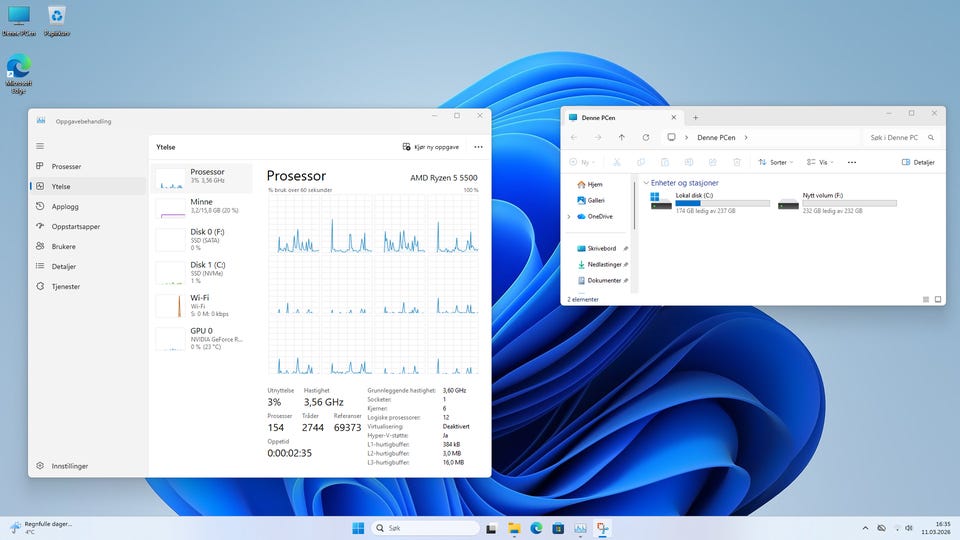Switch to large icons view in status bar
Viewport: 960px width, 540px height.
pyautogui.click(x=938, y=299)
